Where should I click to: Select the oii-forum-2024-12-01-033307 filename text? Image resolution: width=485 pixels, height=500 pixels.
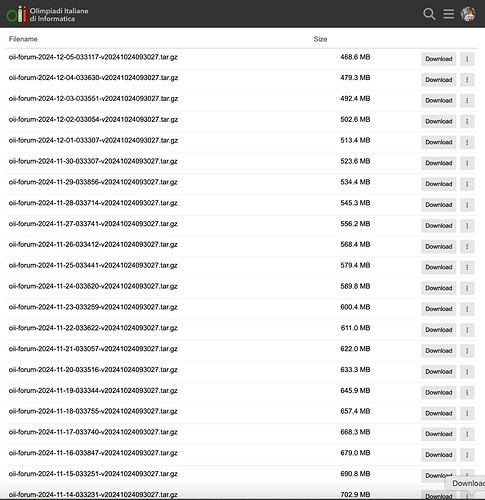(x=93, y=140)
